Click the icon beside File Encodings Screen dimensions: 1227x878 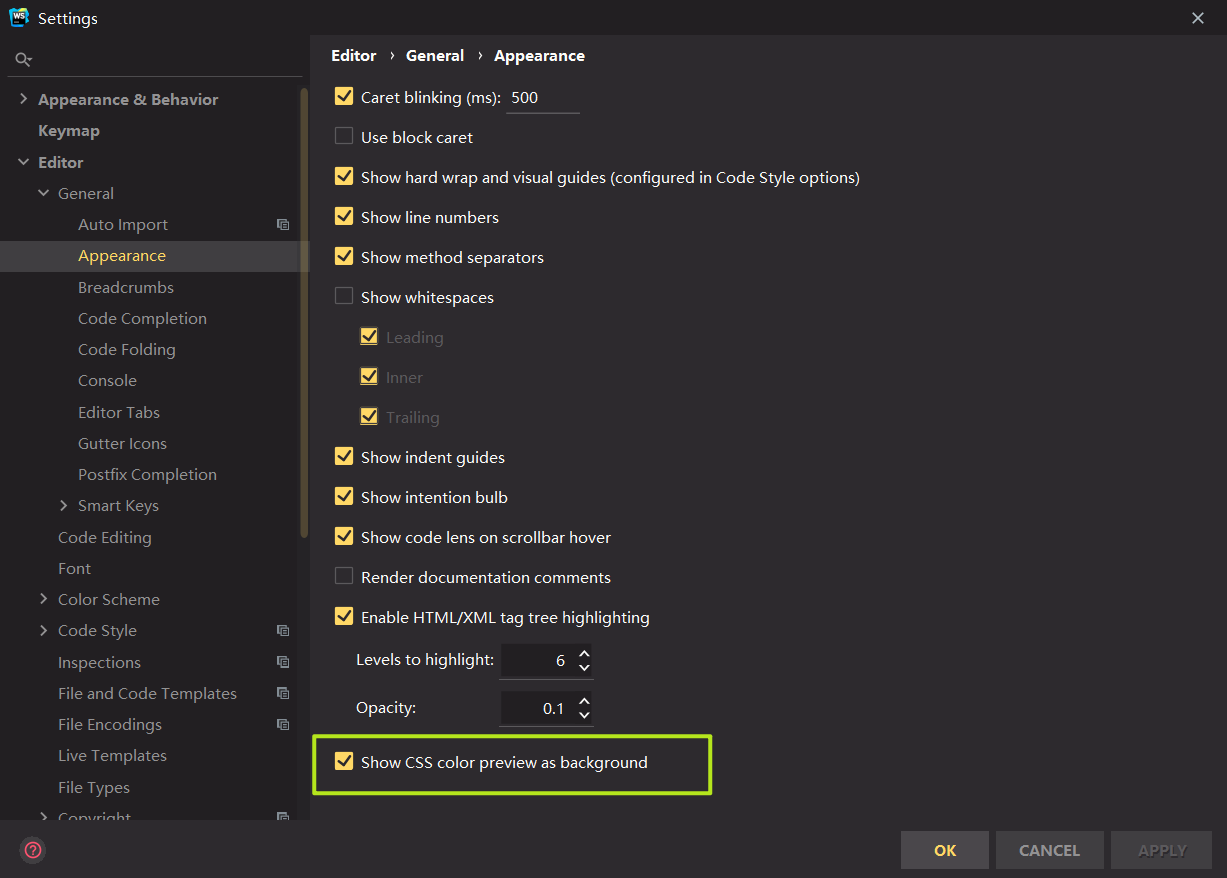pos(283,724)
